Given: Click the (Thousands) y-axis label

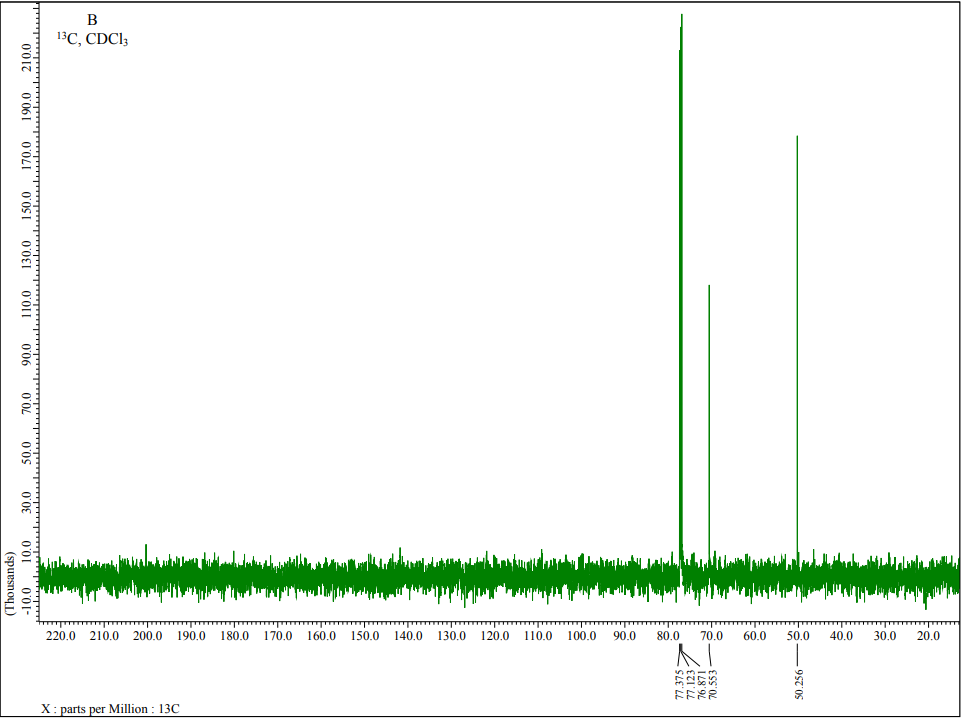Looking at the screenshot, I should 10,583.
